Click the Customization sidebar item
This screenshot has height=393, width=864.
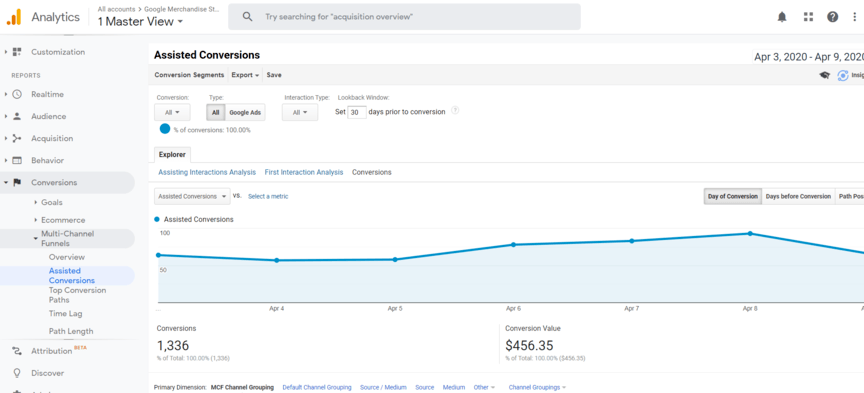tap(58, 52)
